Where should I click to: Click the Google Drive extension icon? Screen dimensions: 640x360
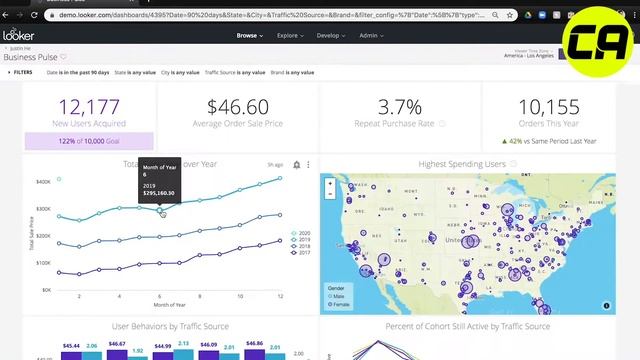click(528, 15)
